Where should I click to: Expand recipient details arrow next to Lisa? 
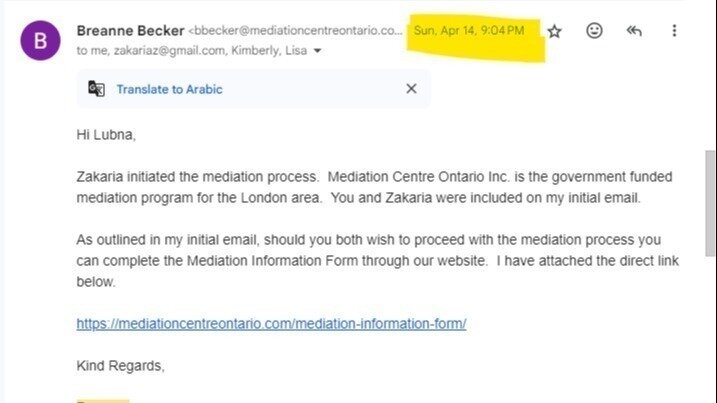[317, 51]
